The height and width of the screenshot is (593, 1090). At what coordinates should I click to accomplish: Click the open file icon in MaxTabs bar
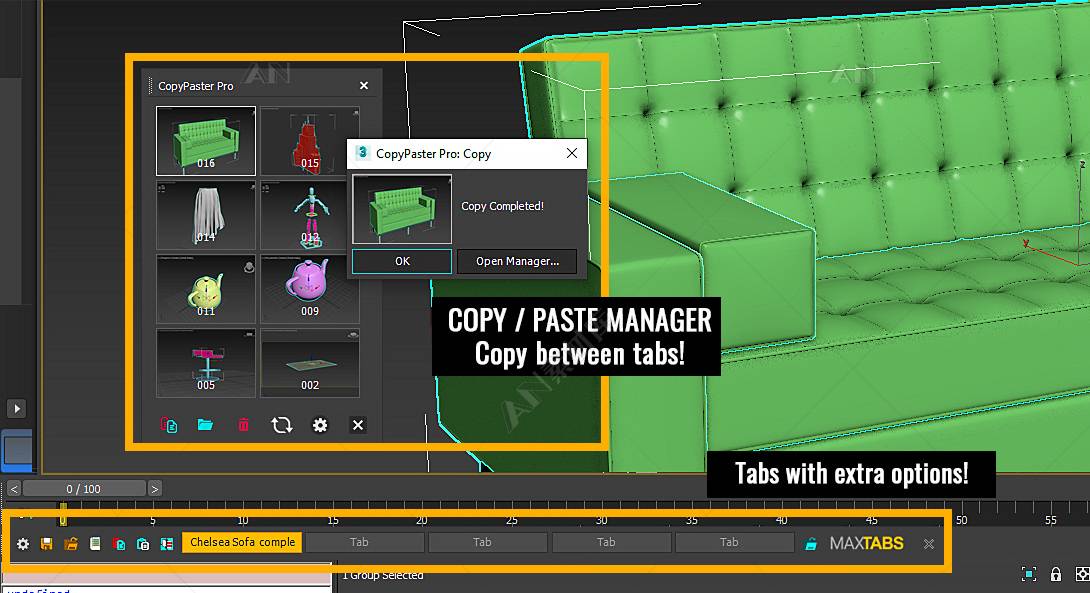71,544
